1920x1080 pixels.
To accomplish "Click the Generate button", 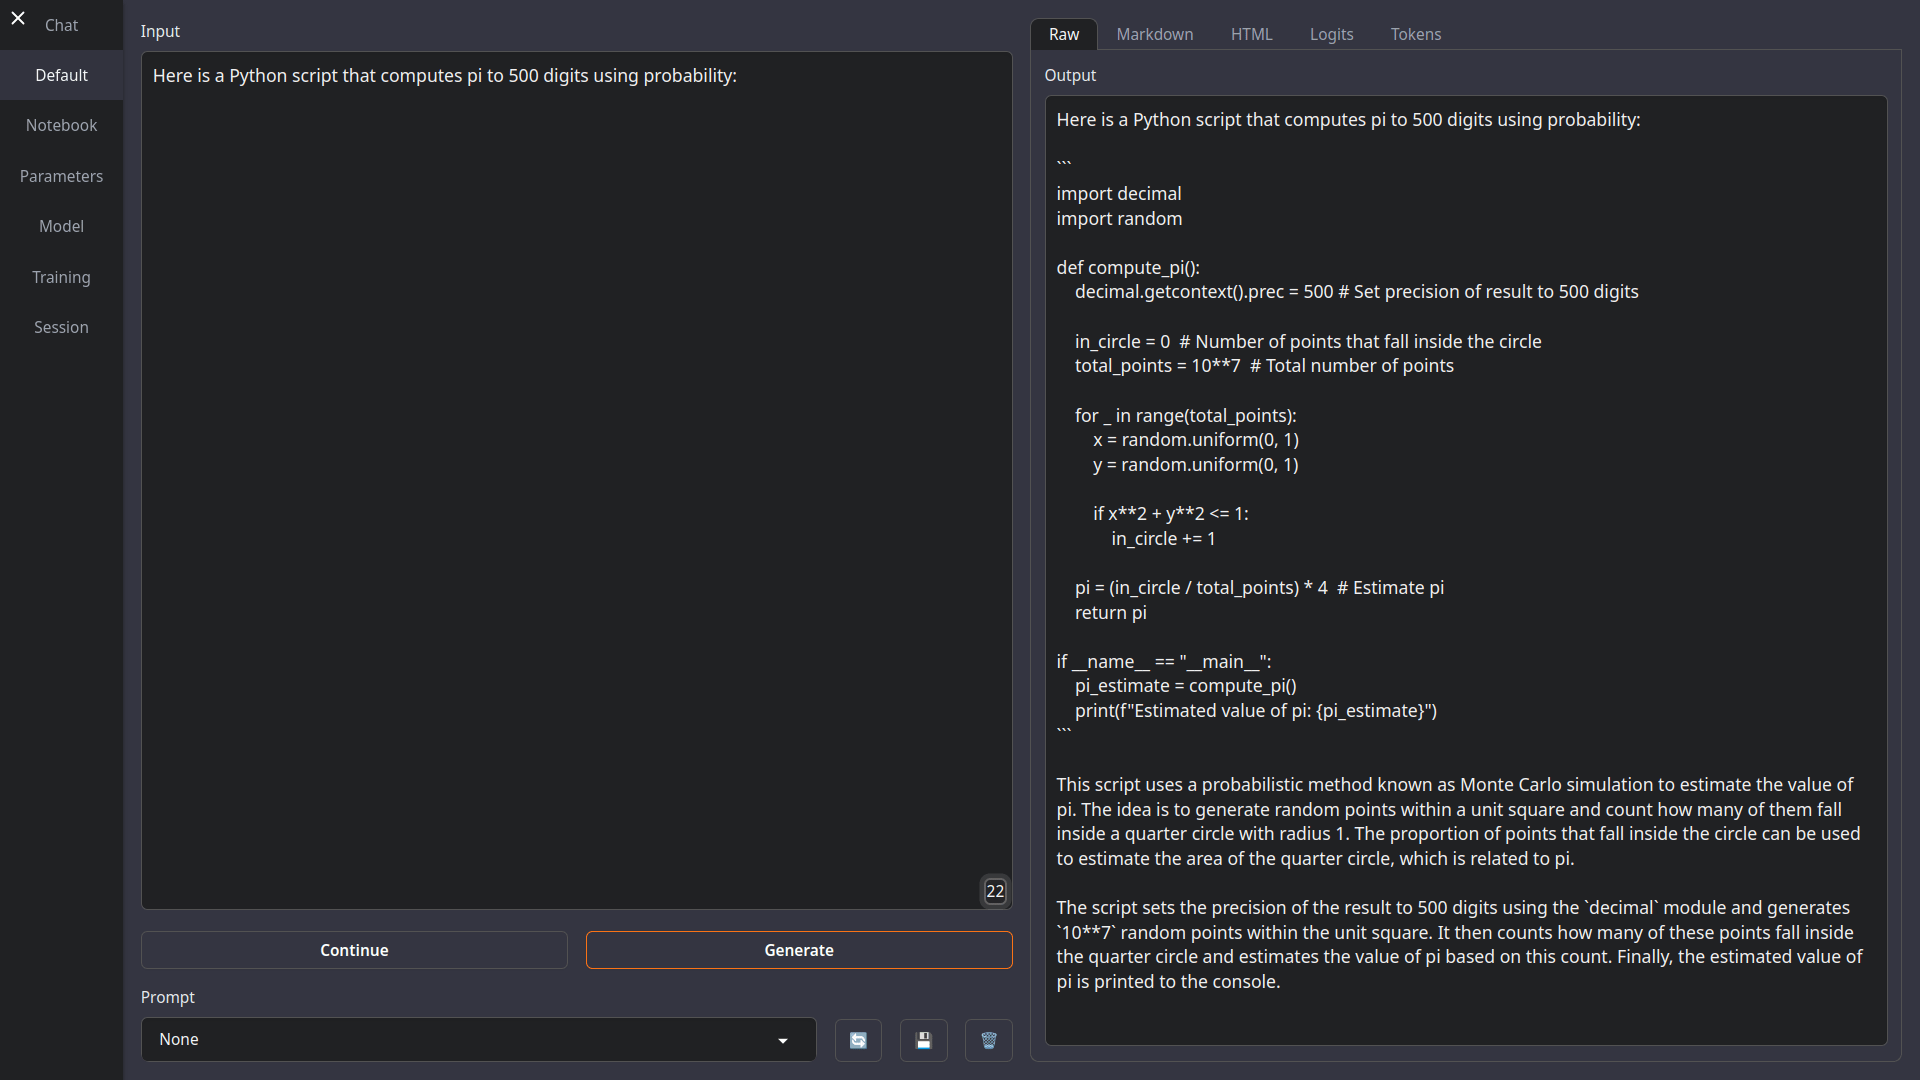I will [x=799, y=950].
